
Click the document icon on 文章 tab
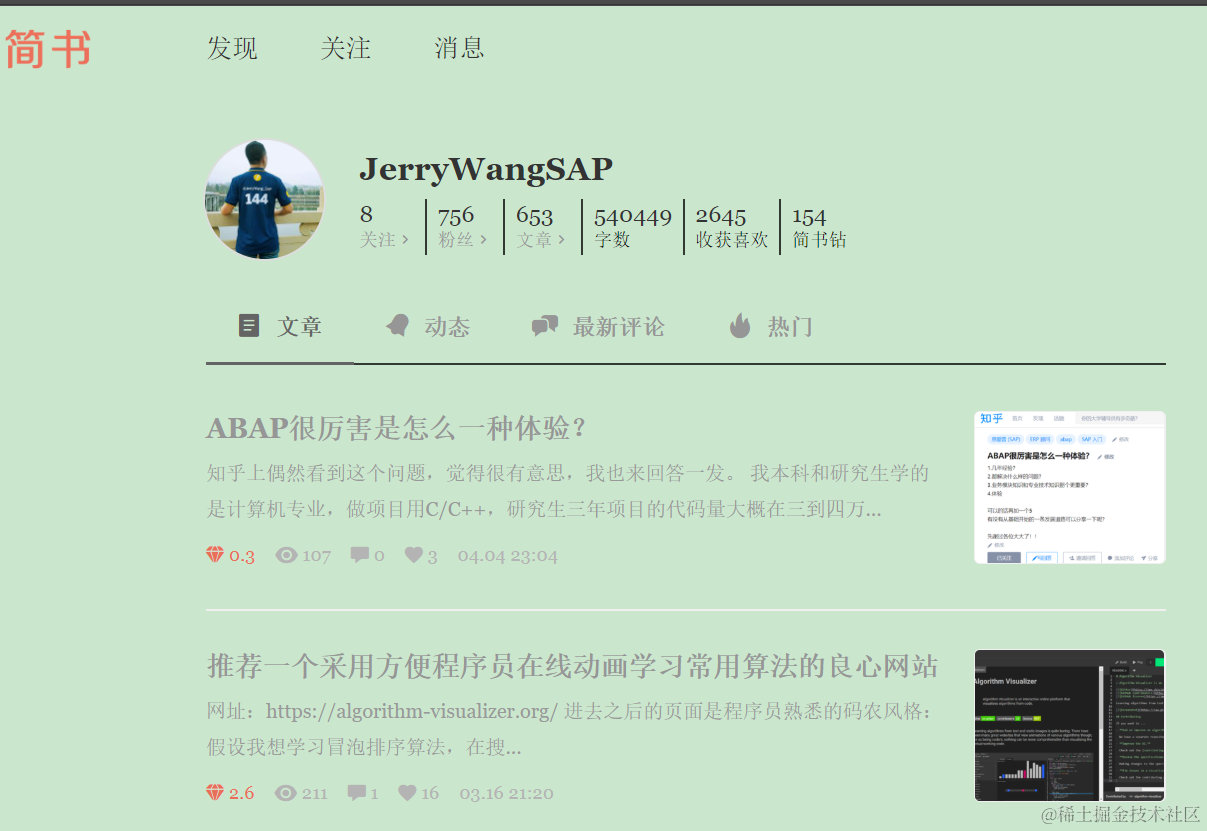(x=249, y=325)
